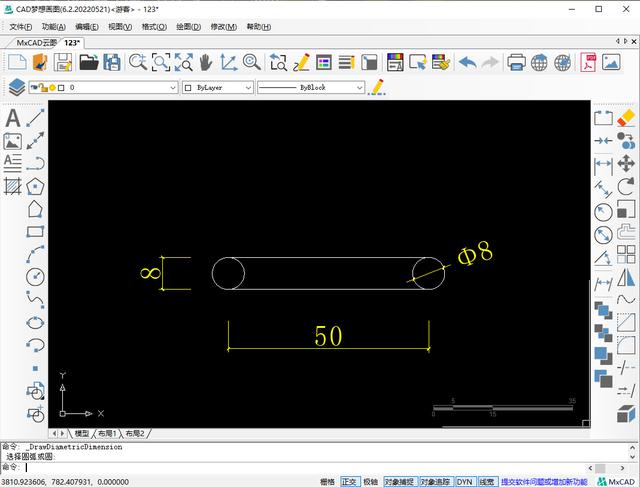The image size is (640, 487).
Task: Select the Eraser tool
Action: [x=627, y=118]
